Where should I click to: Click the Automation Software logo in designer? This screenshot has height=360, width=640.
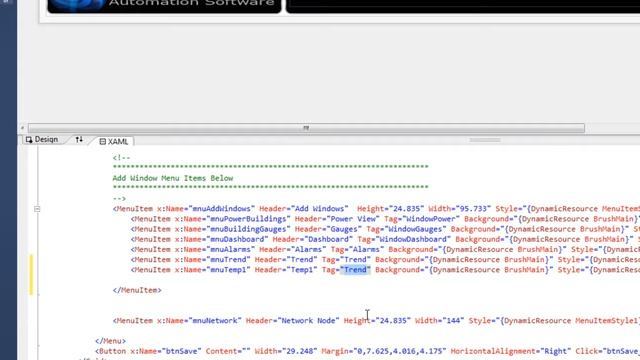click(164, 6)
